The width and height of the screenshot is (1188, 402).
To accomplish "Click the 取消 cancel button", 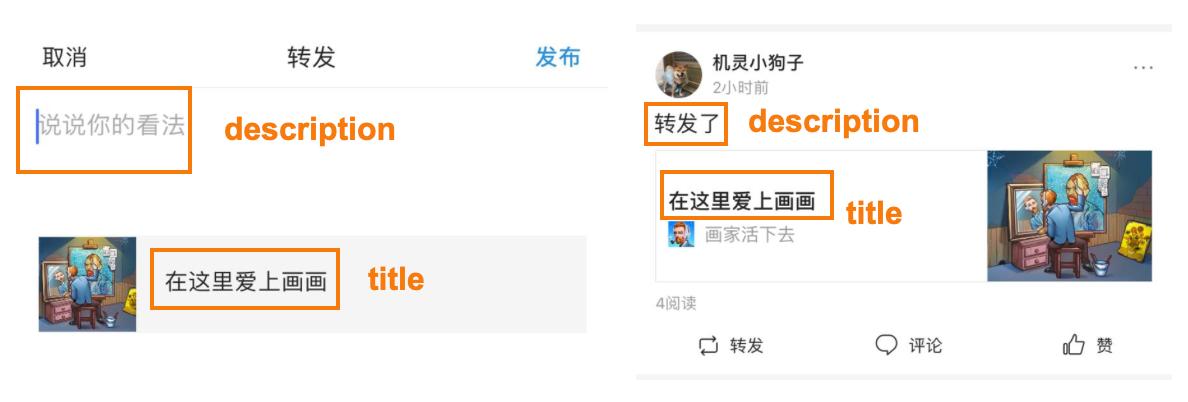I will [64, 58].
